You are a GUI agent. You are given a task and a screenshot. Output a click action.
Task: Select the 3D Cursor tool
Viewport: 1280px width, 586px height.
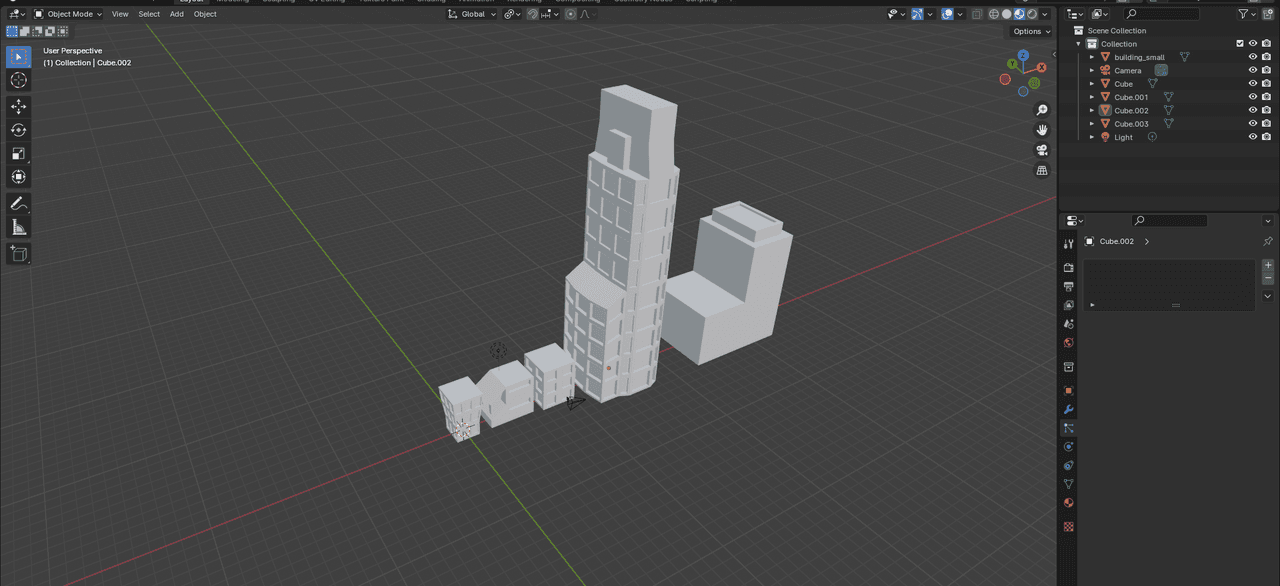(x=18, y=80)
